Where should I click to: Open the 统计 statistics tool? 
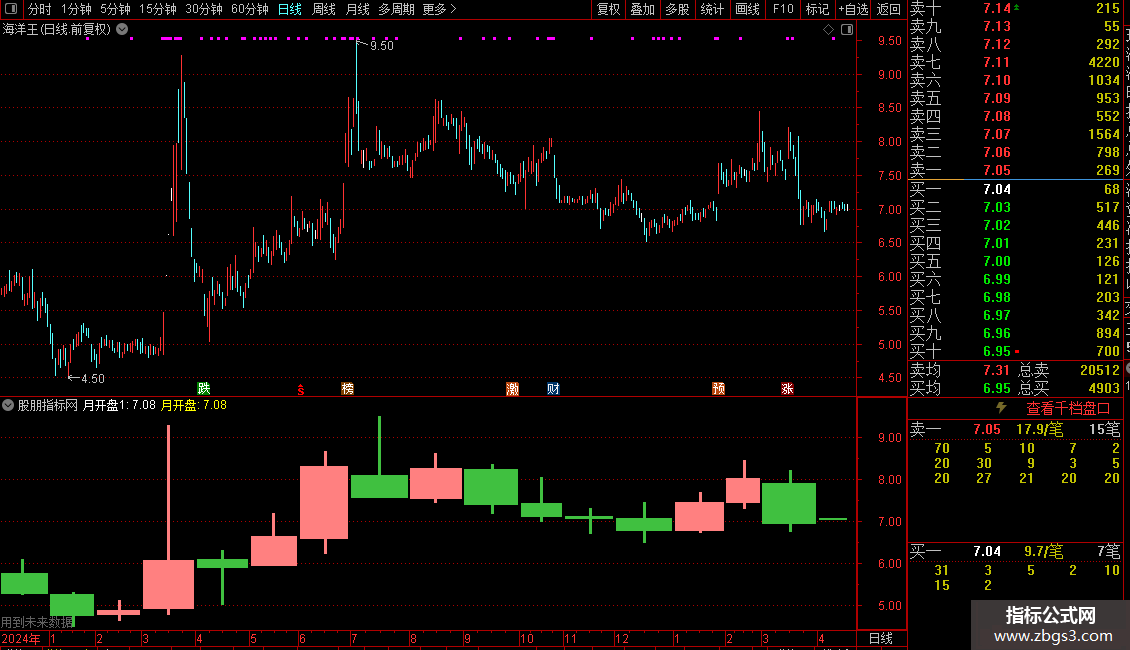[712, 9]
